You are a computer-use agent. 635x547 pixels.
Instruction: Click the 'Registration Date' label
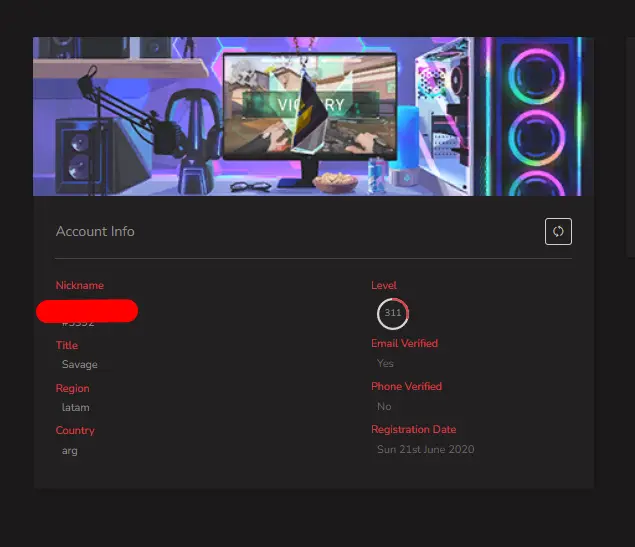[414, 429]
